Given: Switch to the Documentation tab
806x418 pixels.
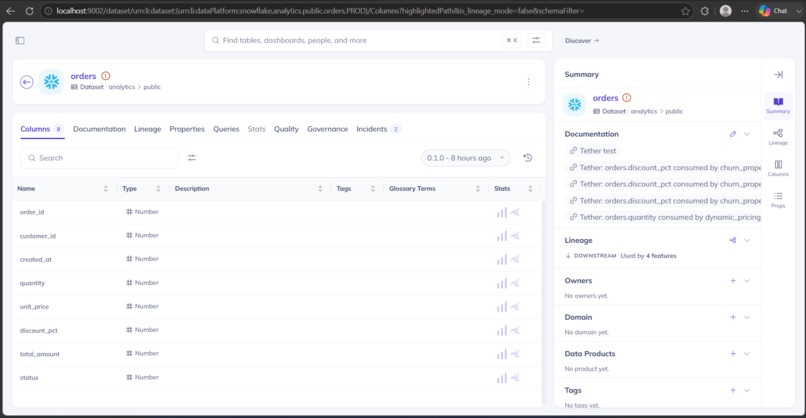Looking at the screenshot, I should point(99,129).
